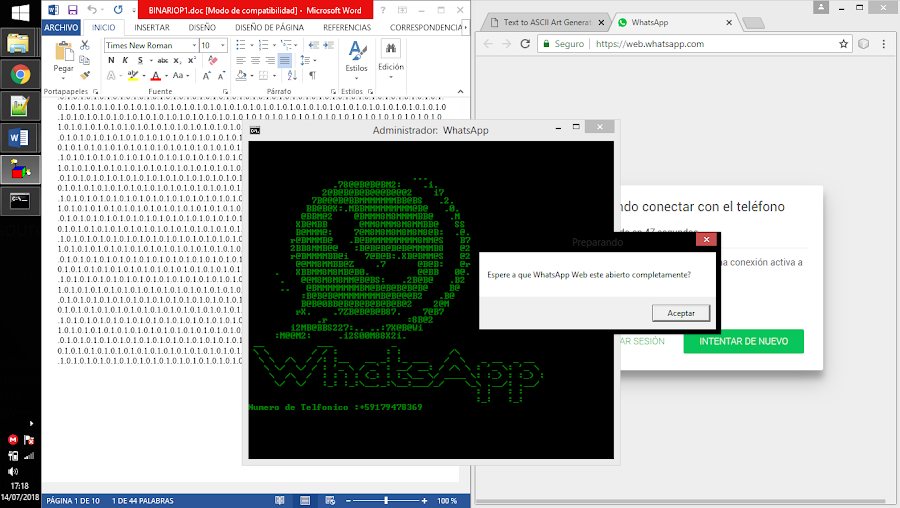The image size is (900, 508).
Task: Expand the bullet list style dropdown
Action: click(x=252, y=45)
